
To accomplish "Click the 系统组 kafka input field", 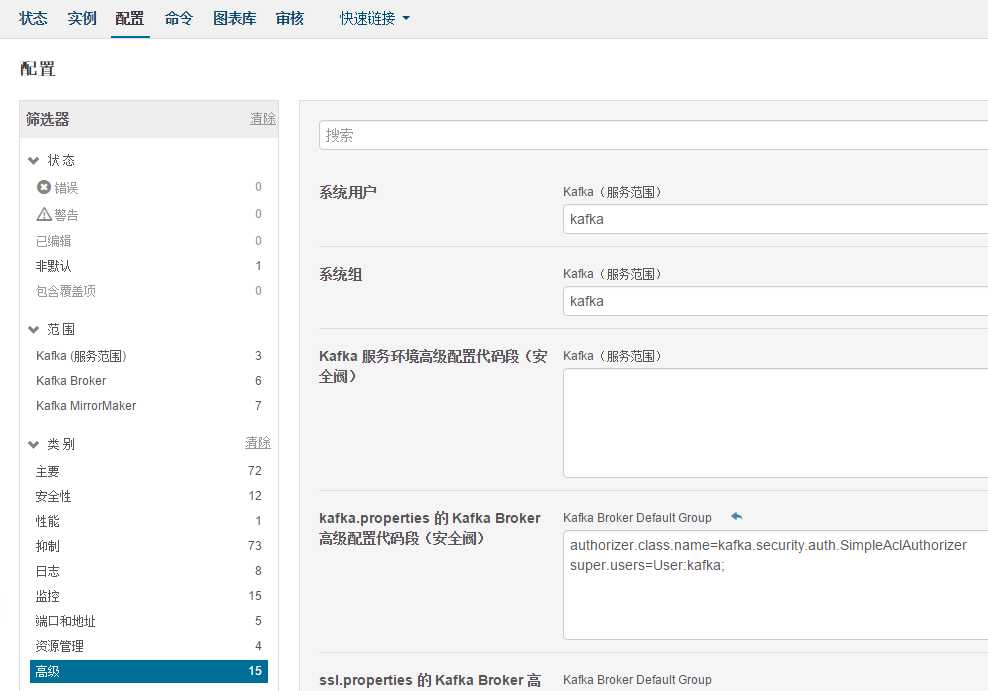I will 776,301.
